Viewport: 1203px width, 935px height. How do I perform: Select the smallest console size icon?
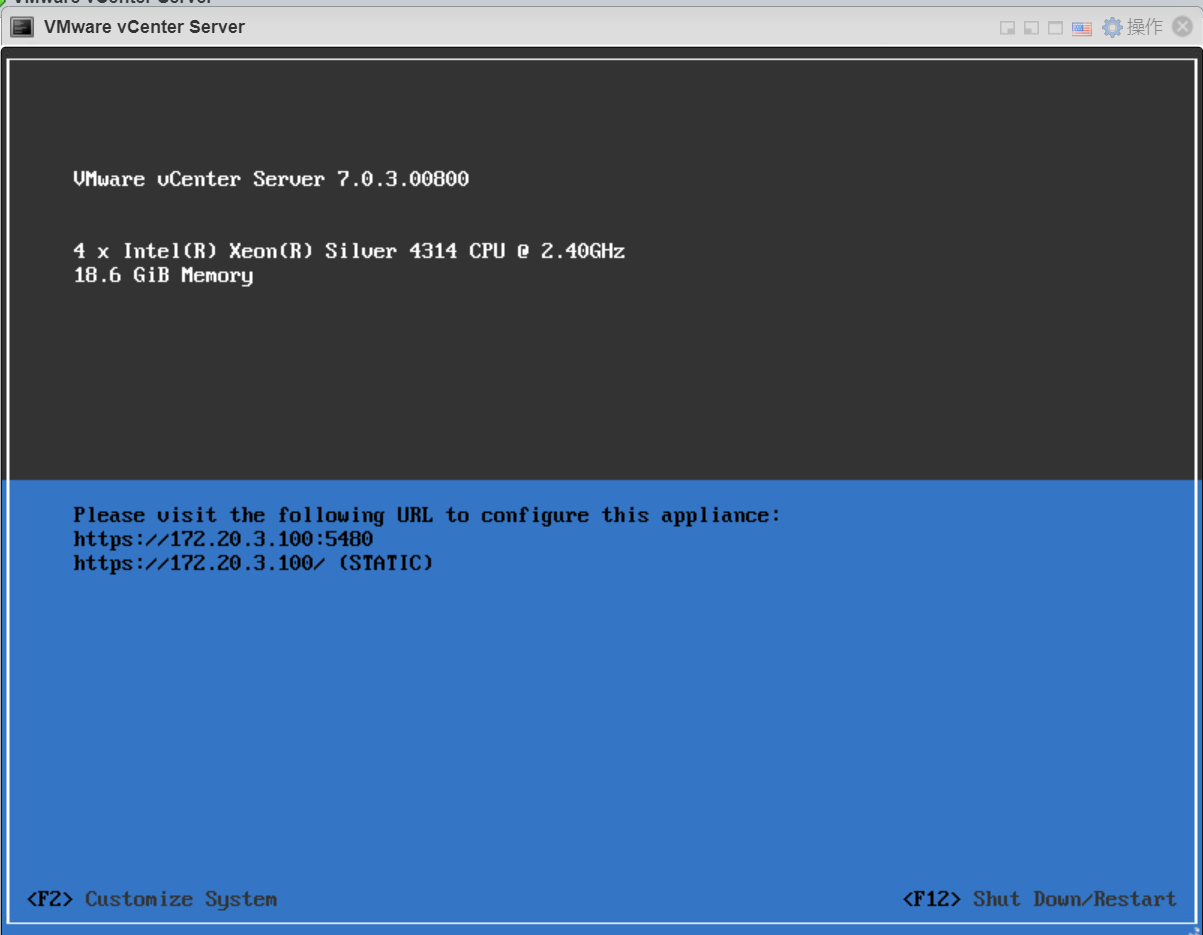1008,28
